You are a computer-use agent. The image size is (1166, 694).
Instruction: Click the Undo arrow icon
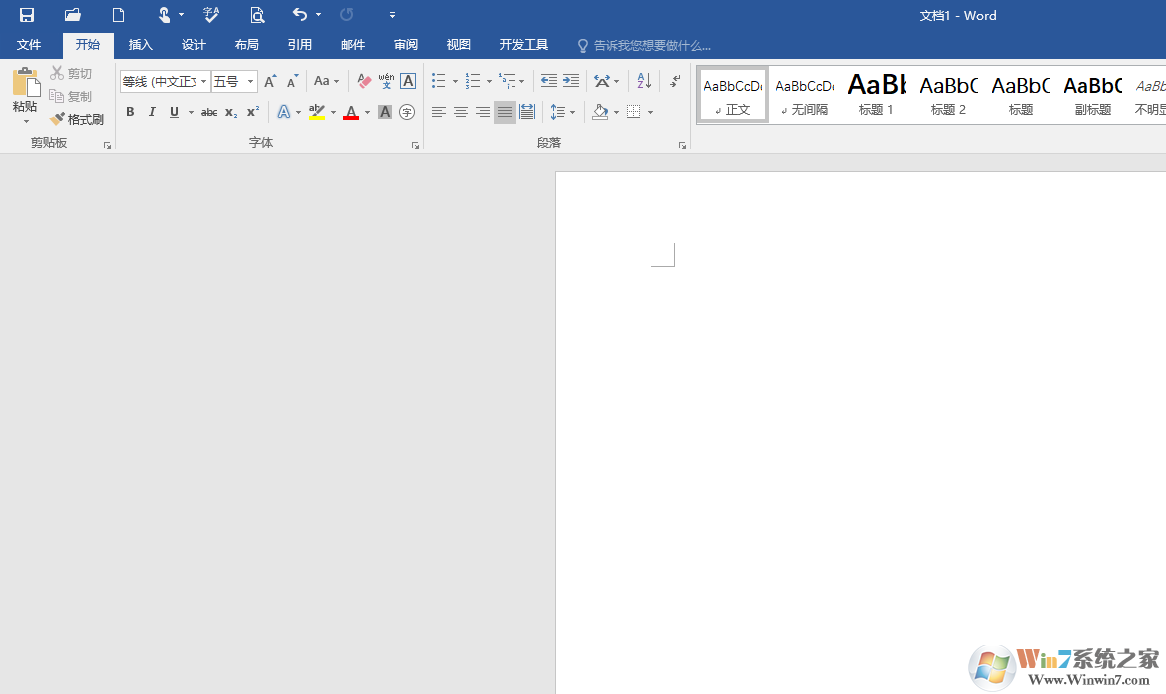click(x=300, y=15)
